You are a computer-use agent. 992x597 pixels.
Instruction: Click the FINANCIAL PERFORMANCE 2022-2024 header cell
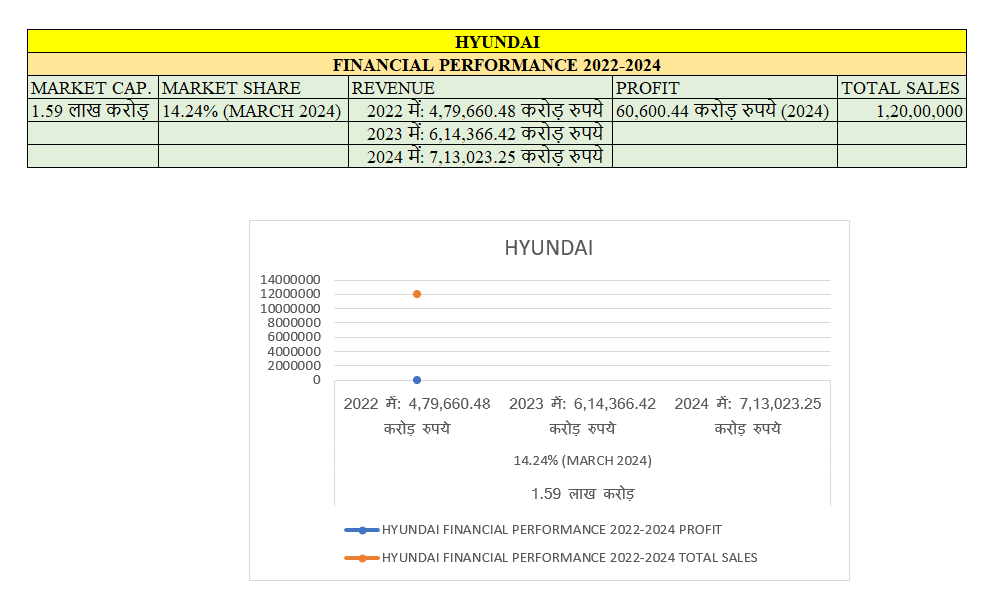pyautogui.click(x=497, y=65)
